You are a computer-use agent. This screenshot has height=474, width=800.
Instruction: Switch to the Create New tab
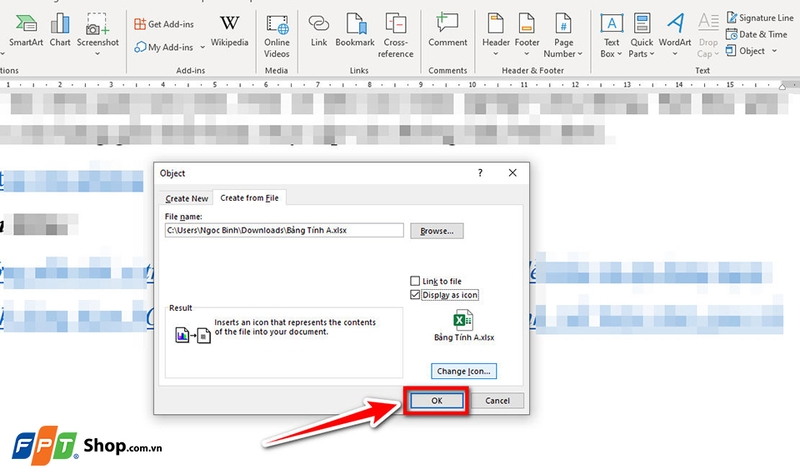(x=187, y=198)
